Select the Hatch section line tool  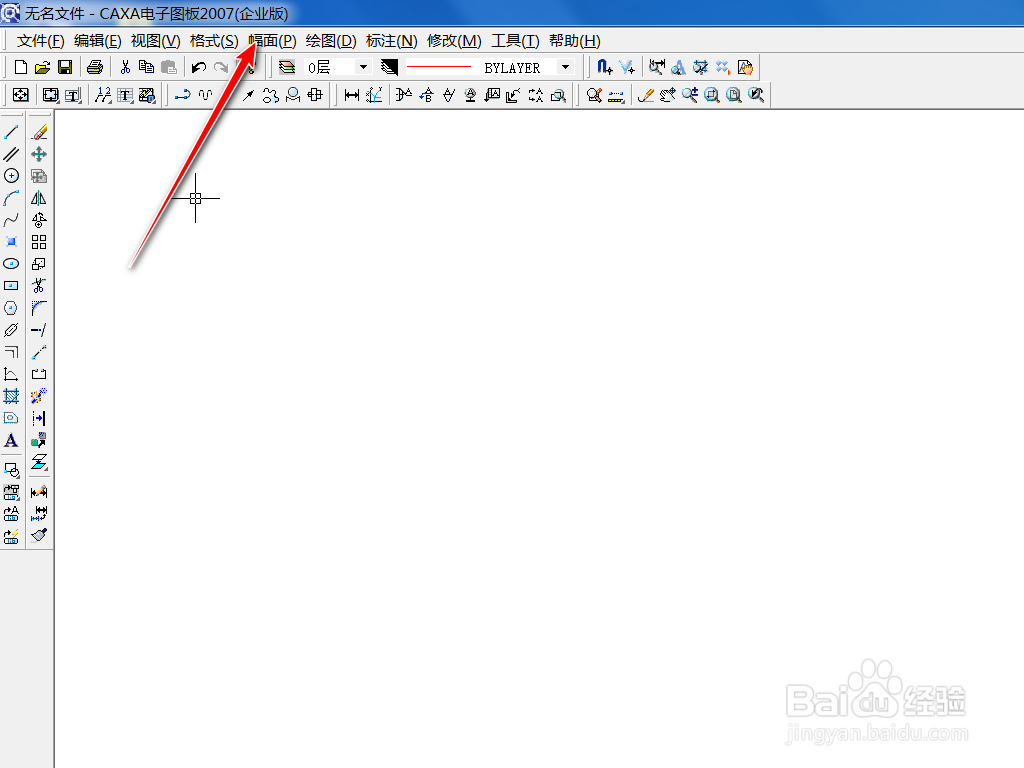(x=11, y=396)
